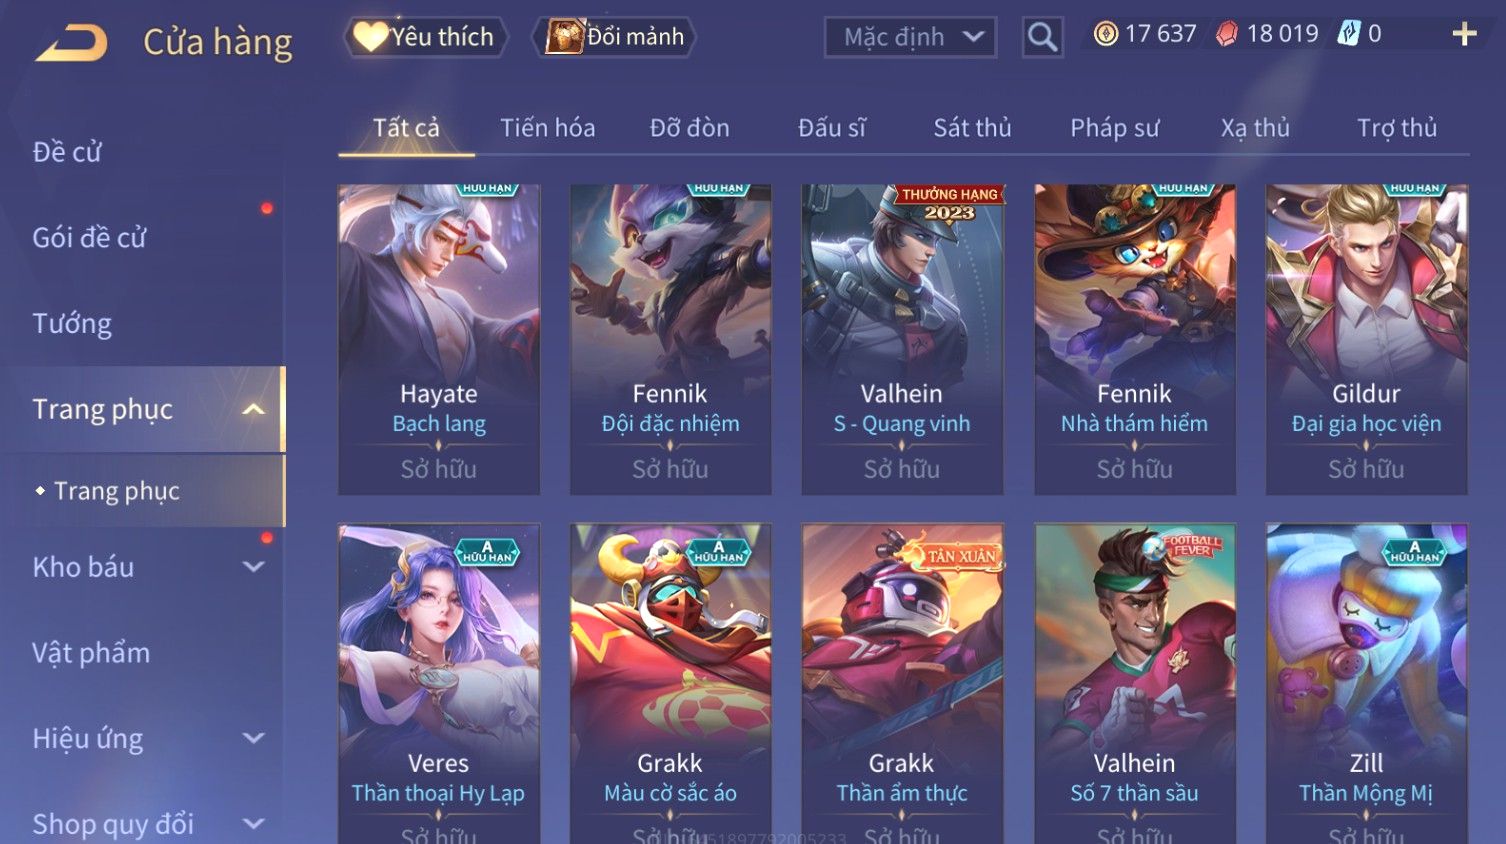Viewport: 1506px width, 844px height.
Task: Expand the Kho báu sidebar section
Action: [x=254, y=567]
